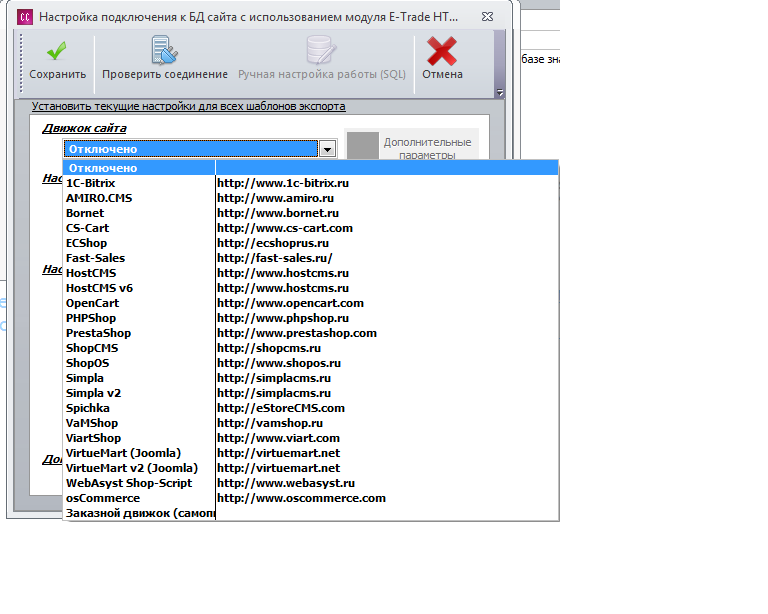Click the disabled Ручная настройка работы (SQL) icon
This screenshot has width=768, height=614.
321,50
